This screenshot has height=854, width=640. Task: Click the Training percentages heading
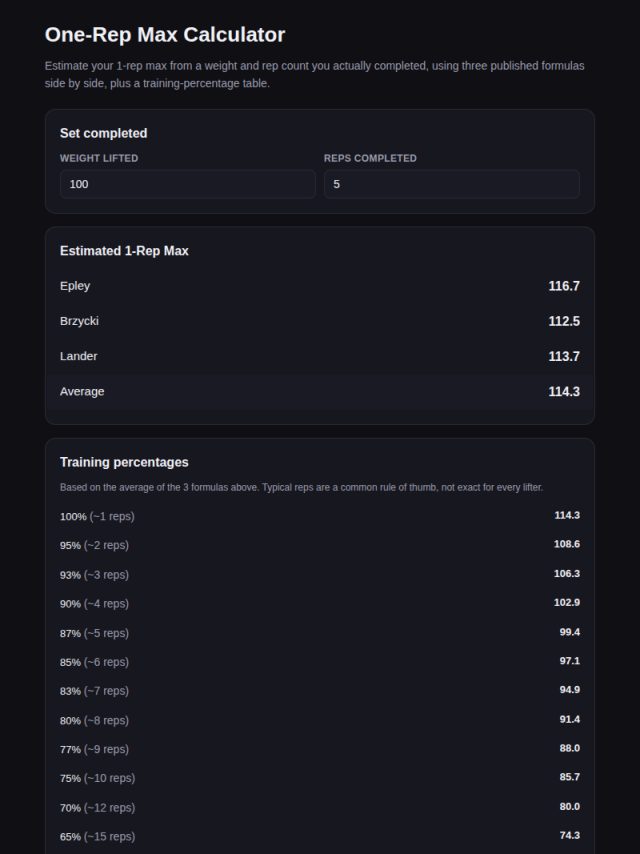click(x=124, y=462)
